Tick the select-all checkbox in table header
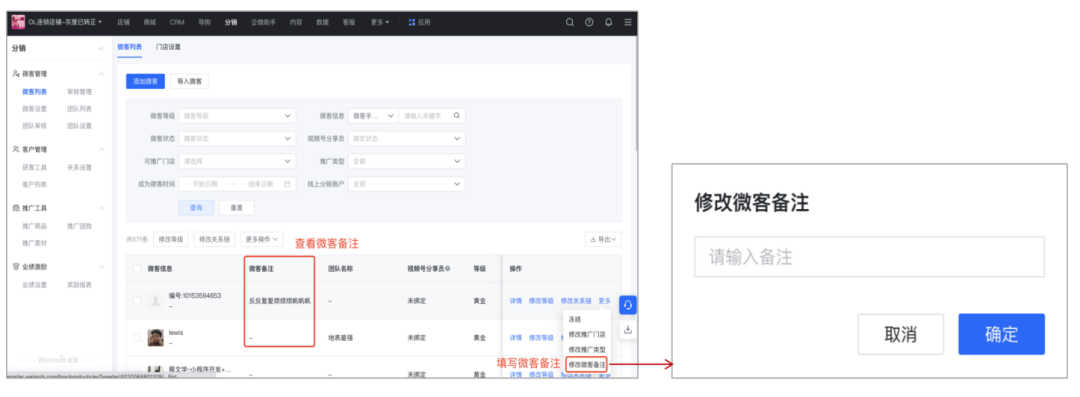This screenshot has height=397, width=1080. [x=136, y=269]
